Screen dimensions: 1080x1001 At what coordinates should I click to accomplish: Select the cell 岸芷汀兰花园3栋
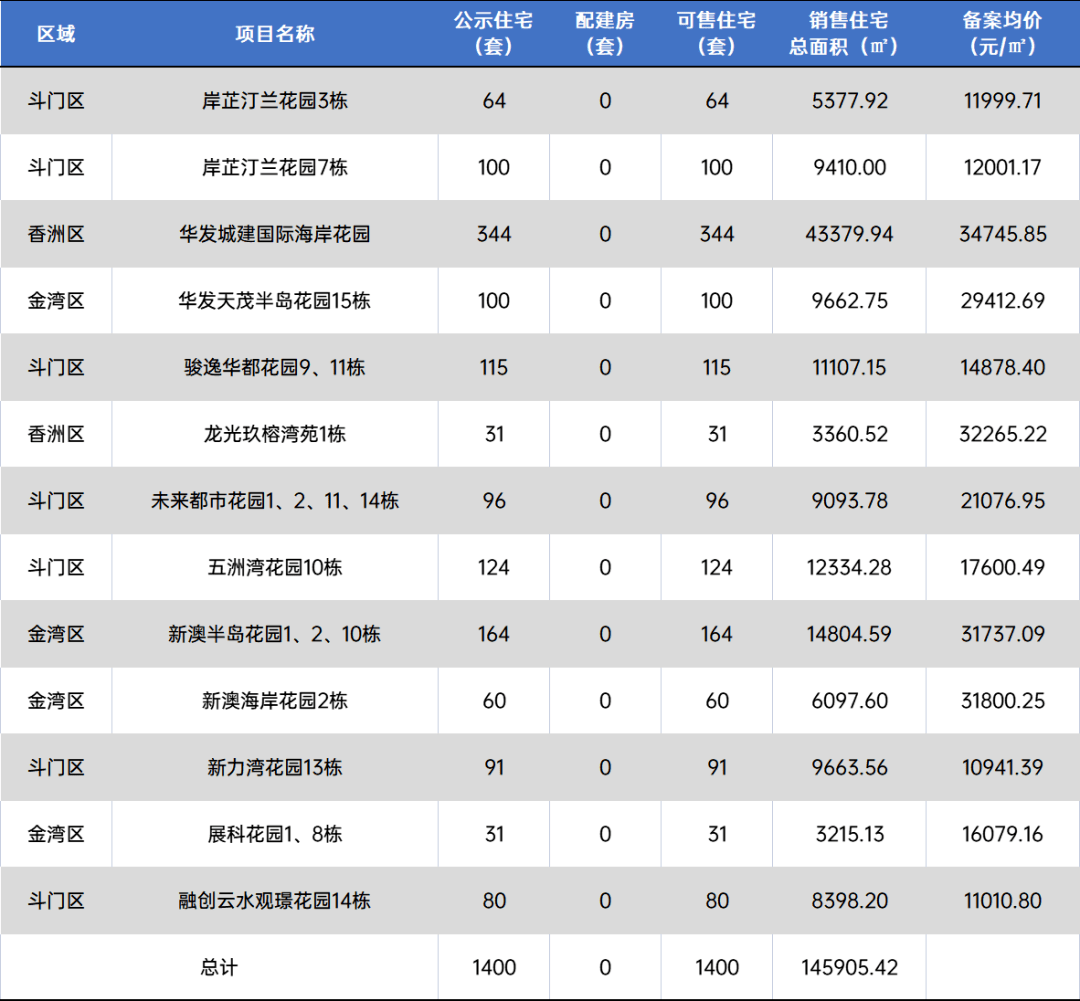coord(275,101)
